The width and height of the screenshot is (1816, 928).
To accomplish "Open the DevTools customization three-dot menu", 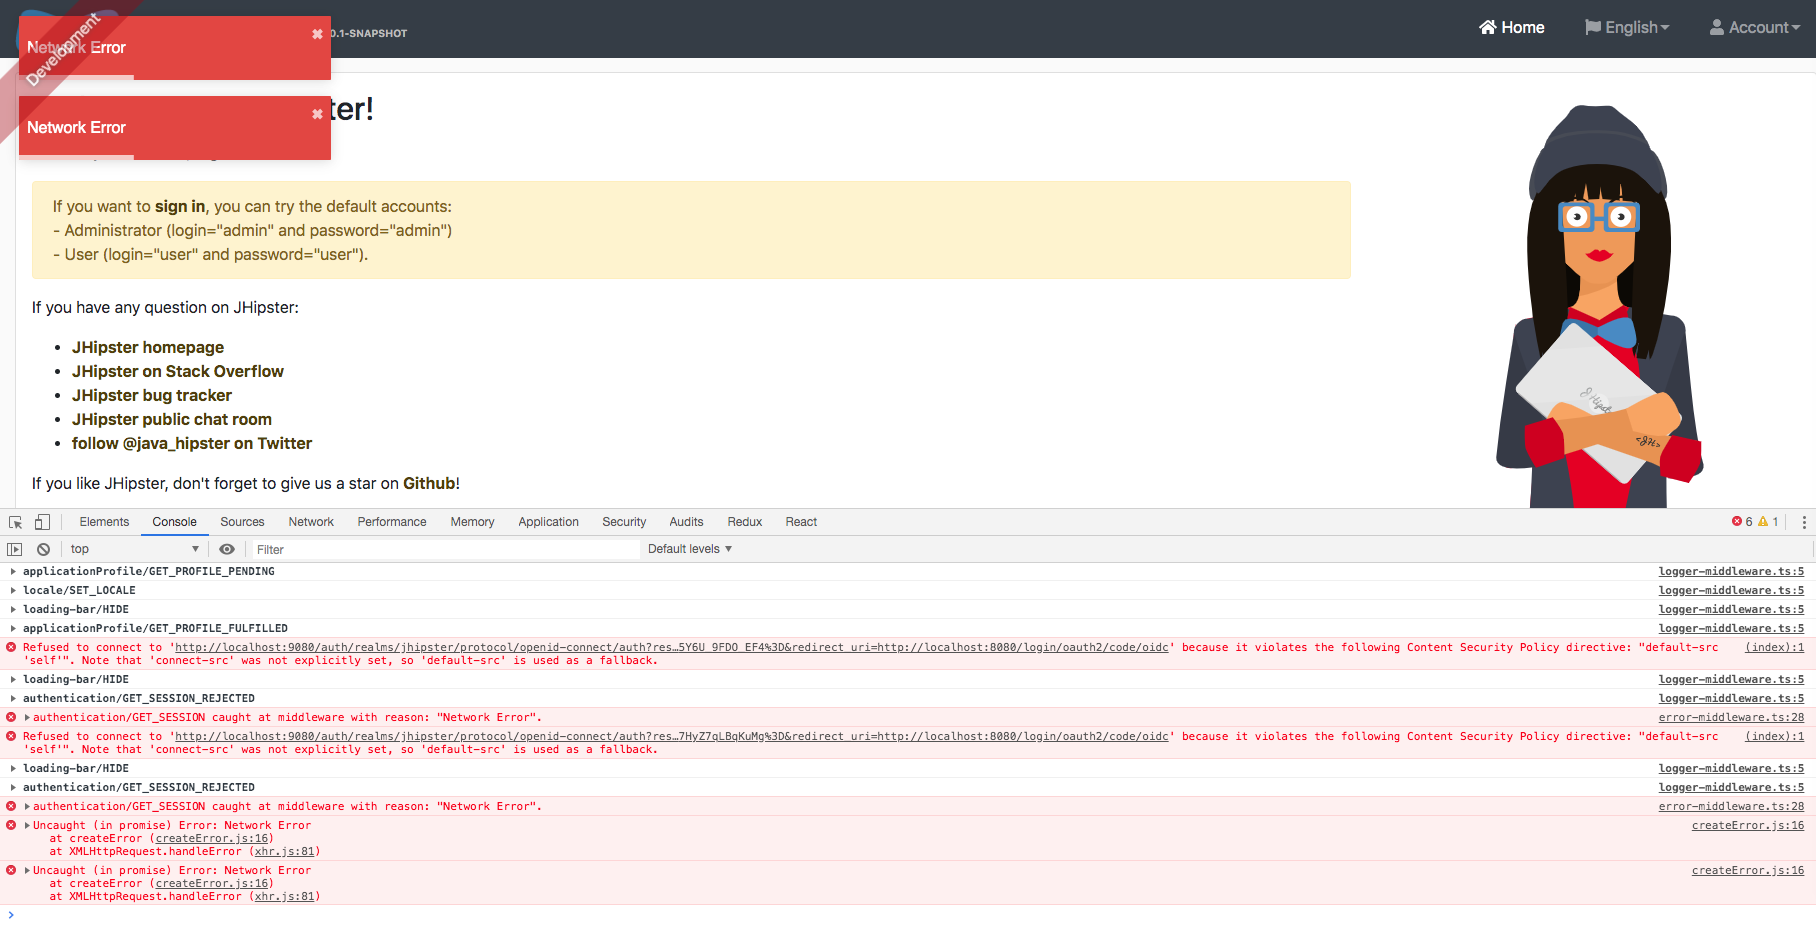I will pyautogui.click(x=1804, y=521).
